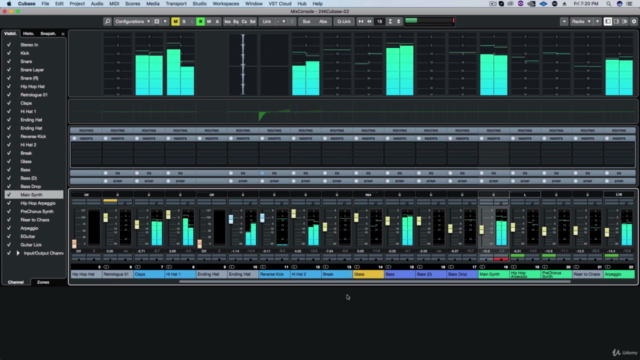This screenshot has width=640, height=360.
Task: Open the Audio menu
Action: tap(97, 4)
